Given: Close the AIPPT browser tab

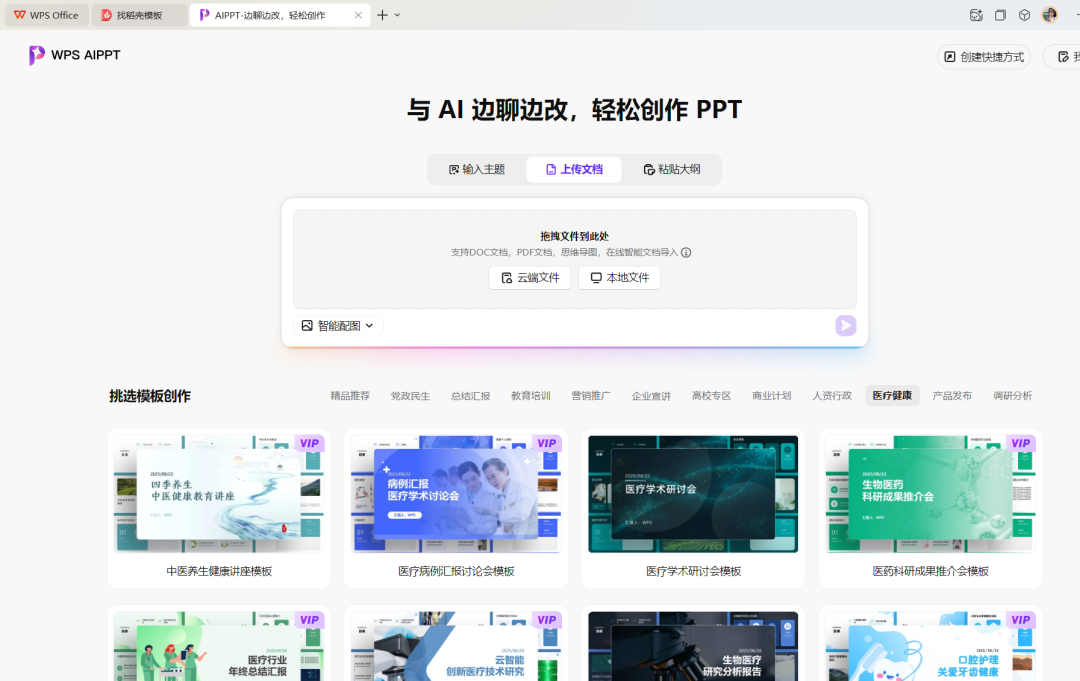Looking at the screenshot, I should (x=358, y=15).
